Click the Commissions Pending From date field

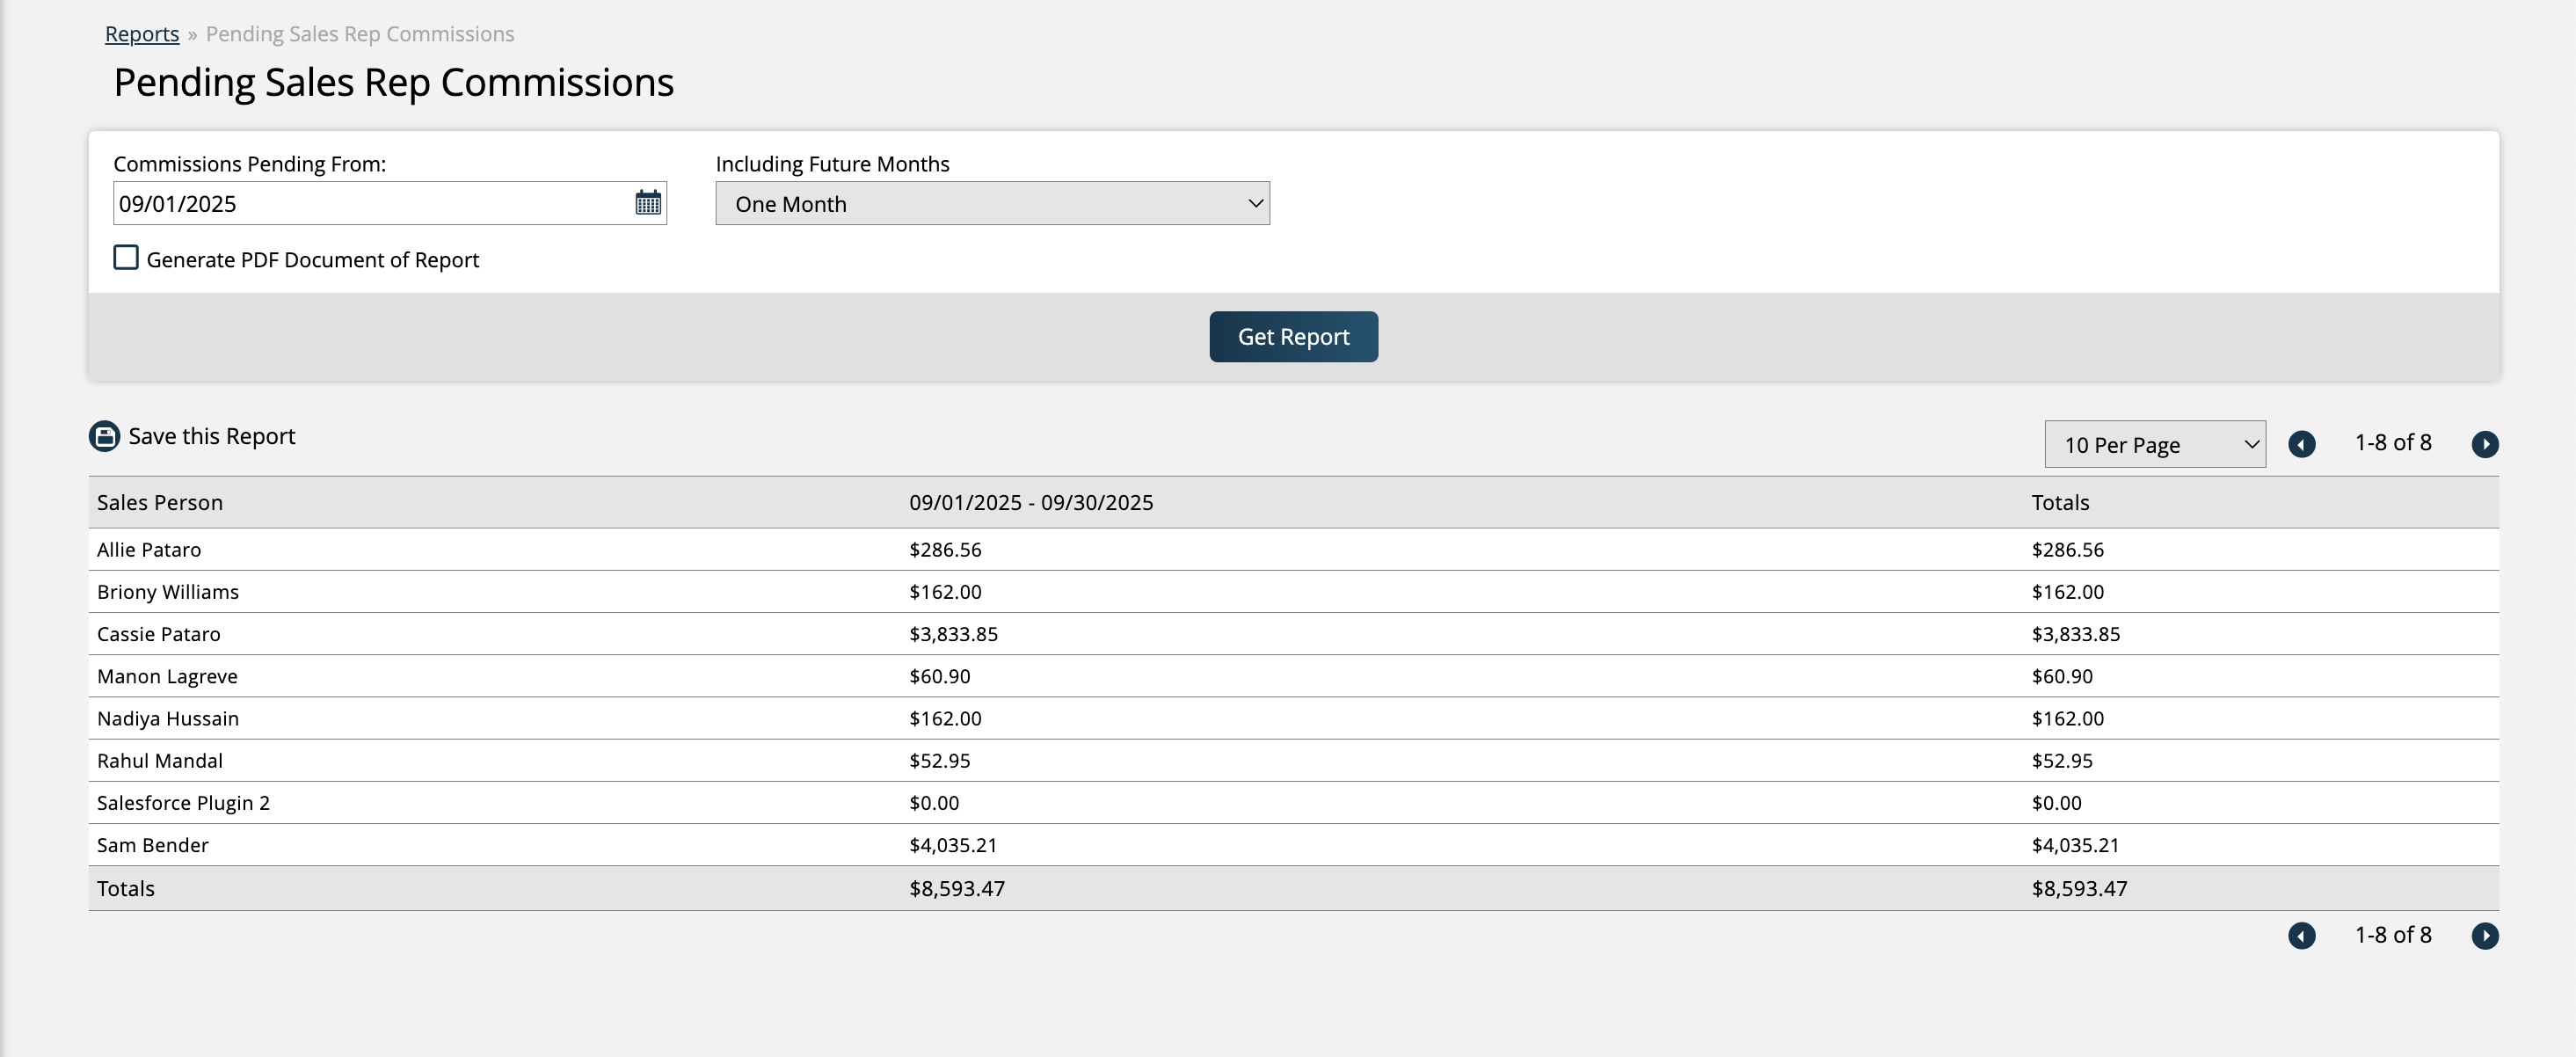pyautogui.click(x=370, y=204)
